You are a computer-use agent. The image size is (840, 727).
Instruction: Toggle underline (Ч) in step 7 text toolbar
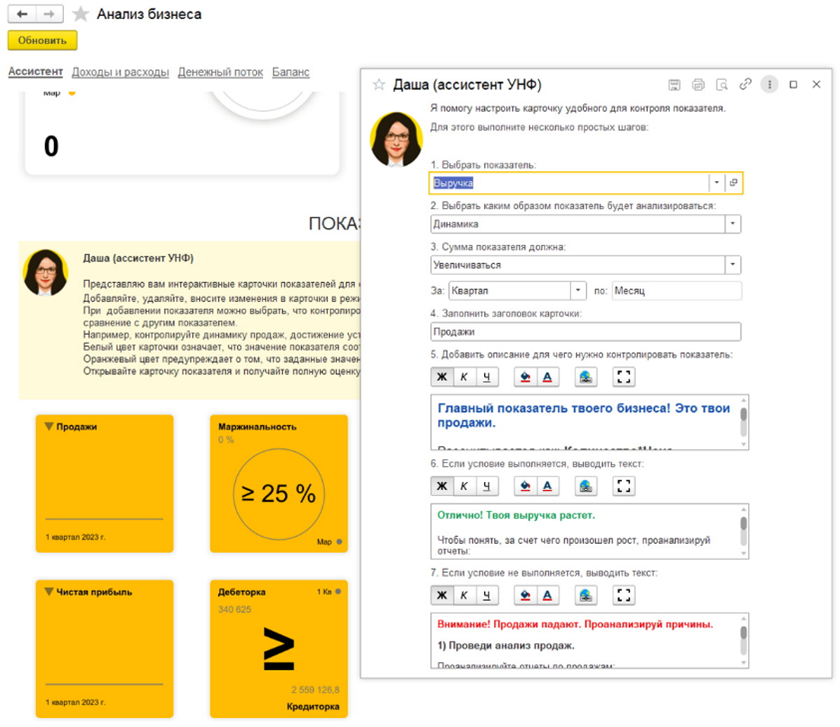coord(487,595)
